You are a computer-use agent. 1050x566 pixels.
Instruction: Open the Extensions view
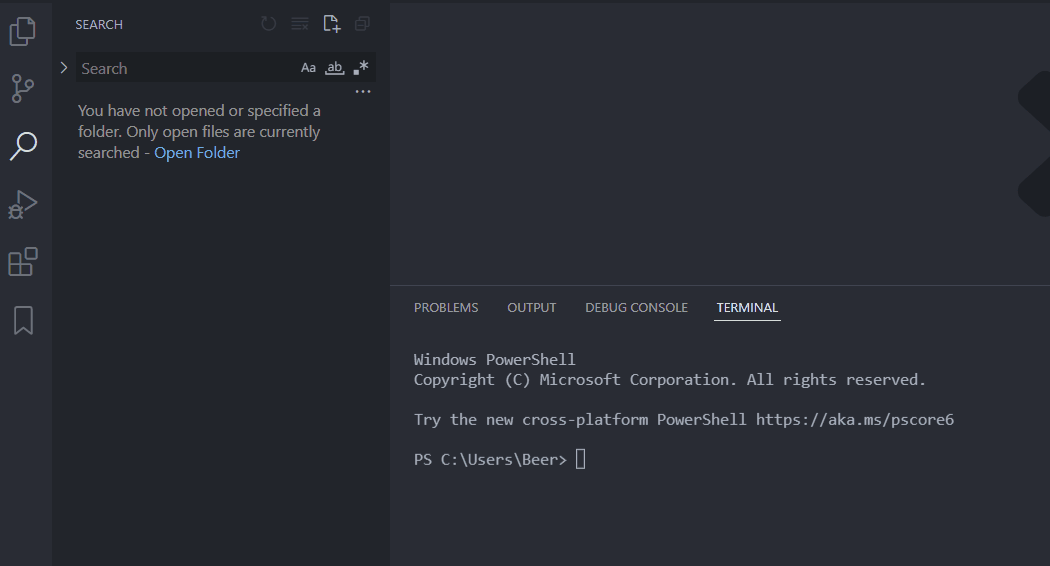[x=23, y=262]
